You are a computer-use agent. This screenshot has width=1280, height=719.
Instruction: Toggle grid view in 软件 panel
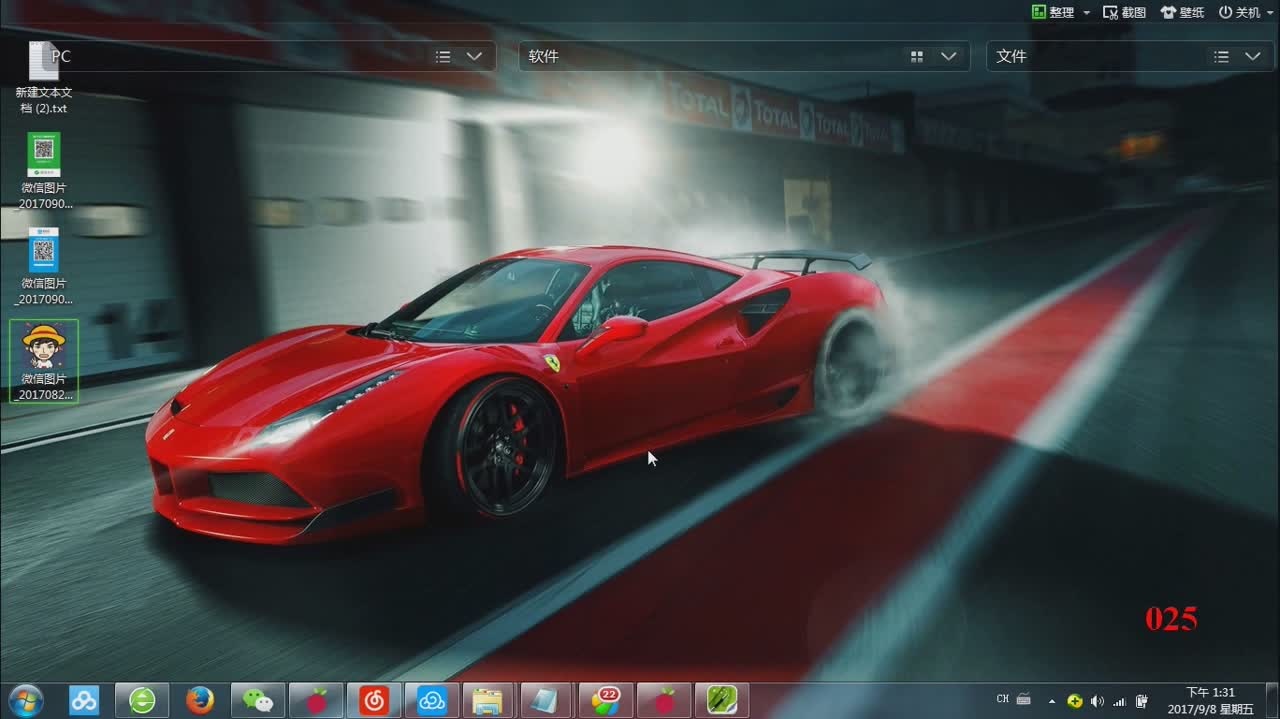(x=917, y=57)
